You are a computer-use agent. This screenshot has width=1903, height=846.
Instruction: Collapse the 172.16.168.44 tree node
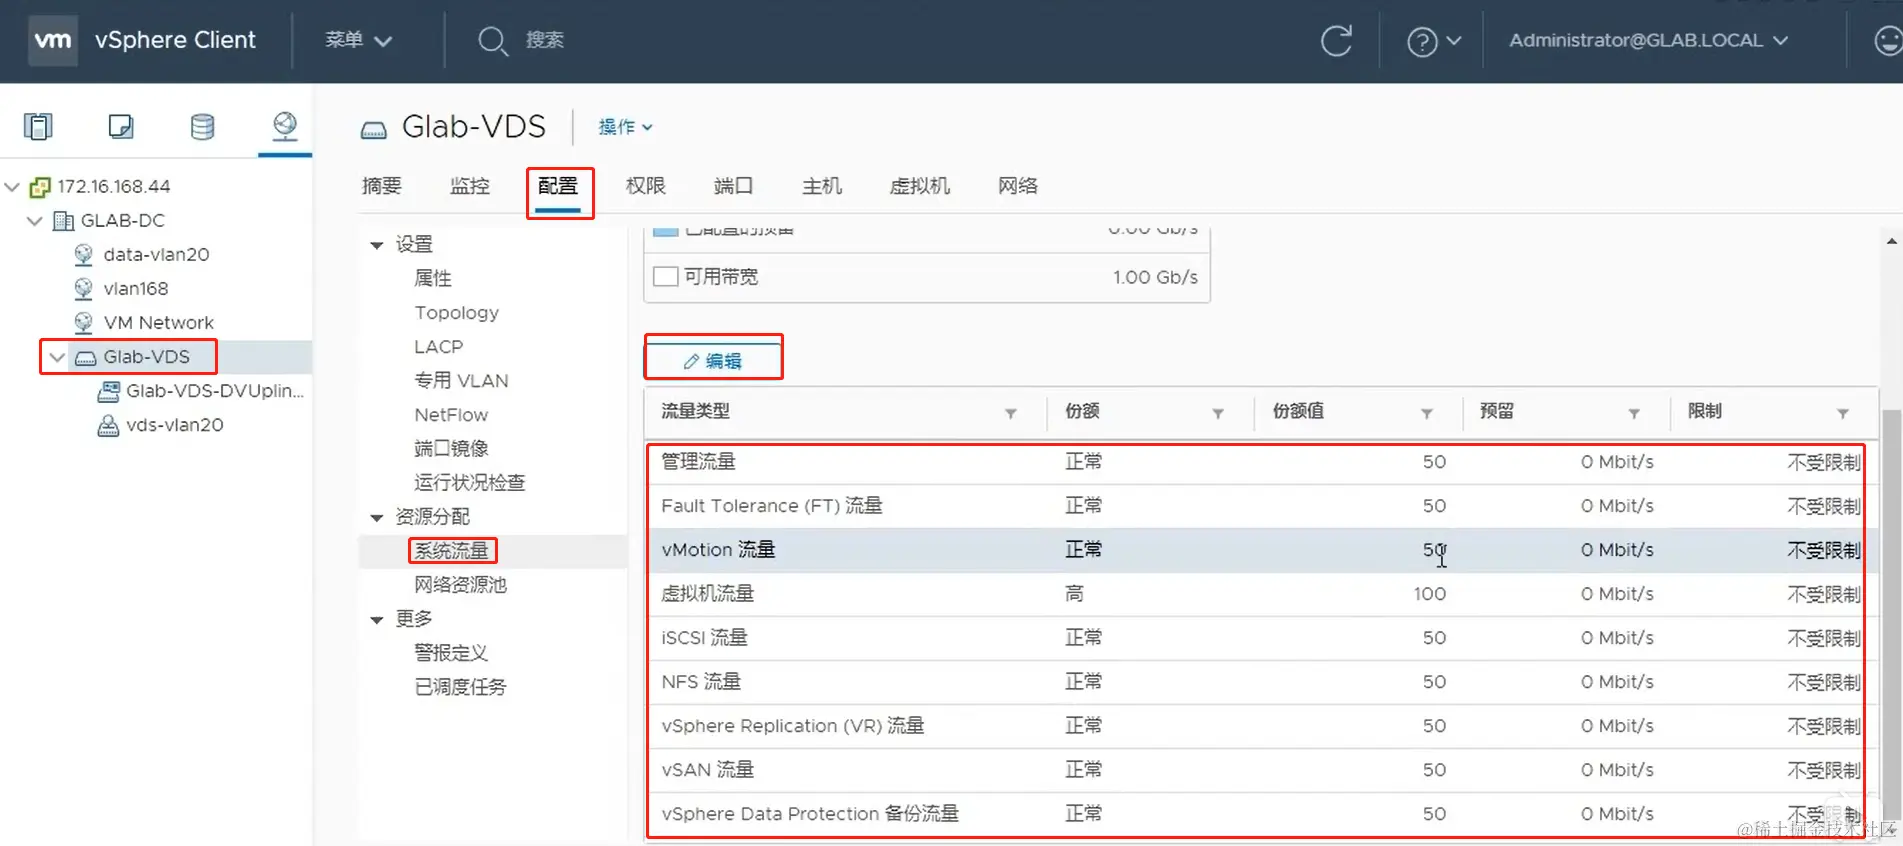pos(12,187)
